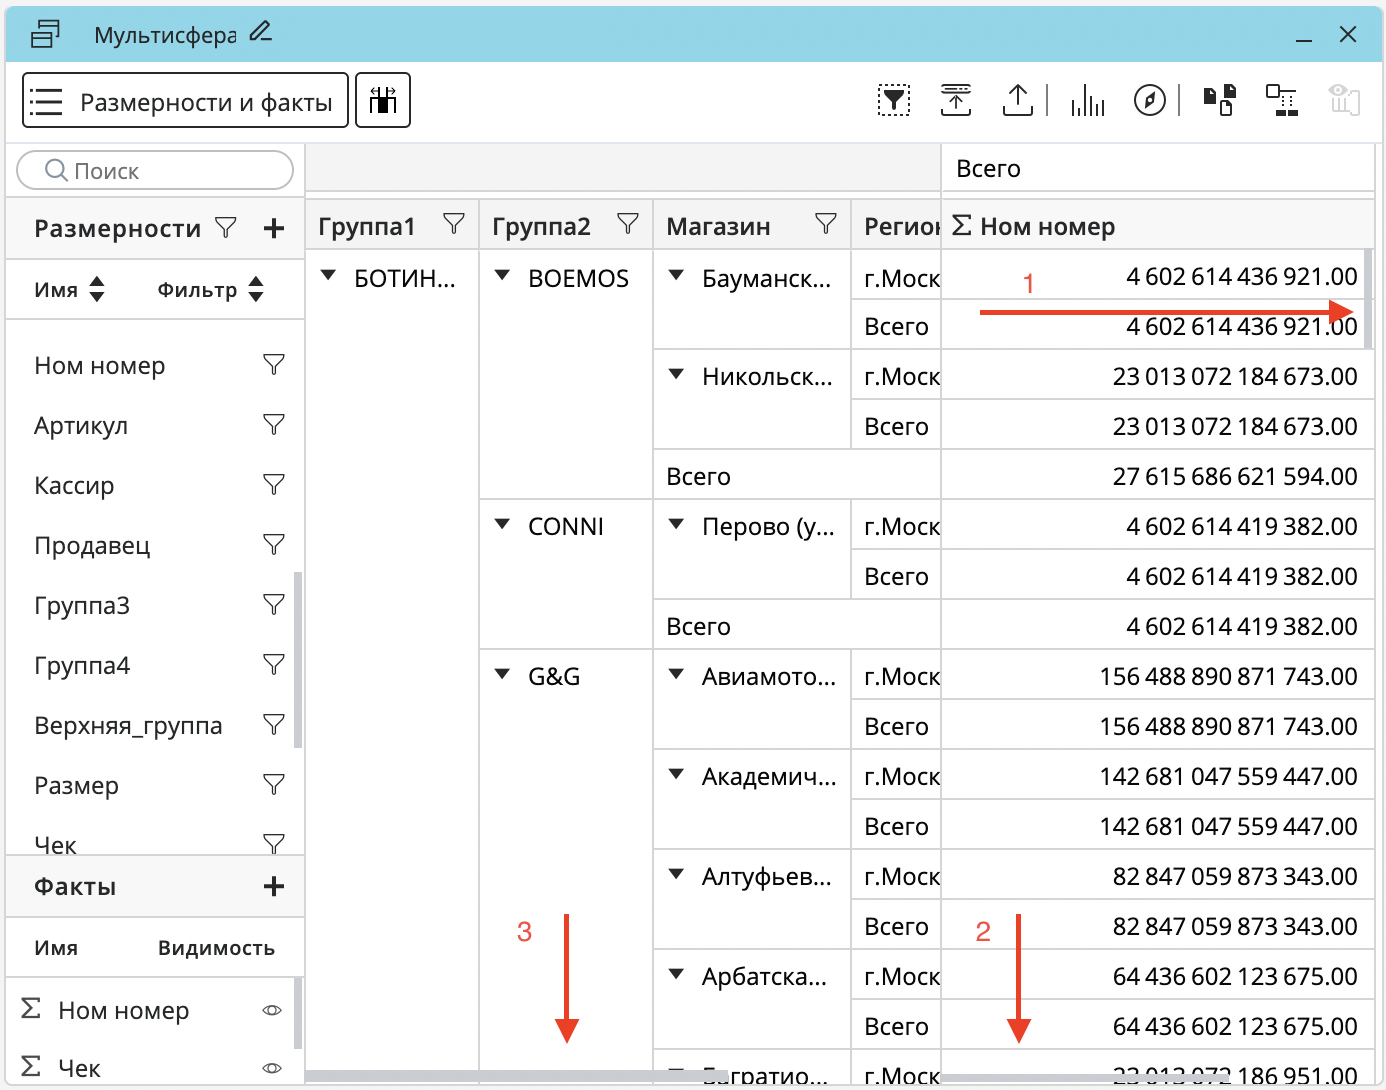Screen dimensions: 1386x1090
Task: Collapse the BOEMOS tree node
Action: [502, 276]
